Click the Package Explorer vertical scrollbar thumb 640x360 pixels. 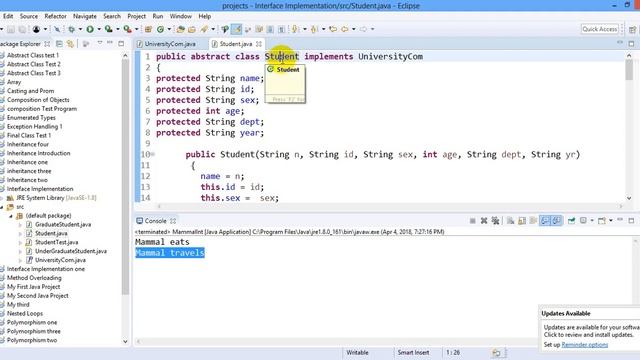coord(125,177)
